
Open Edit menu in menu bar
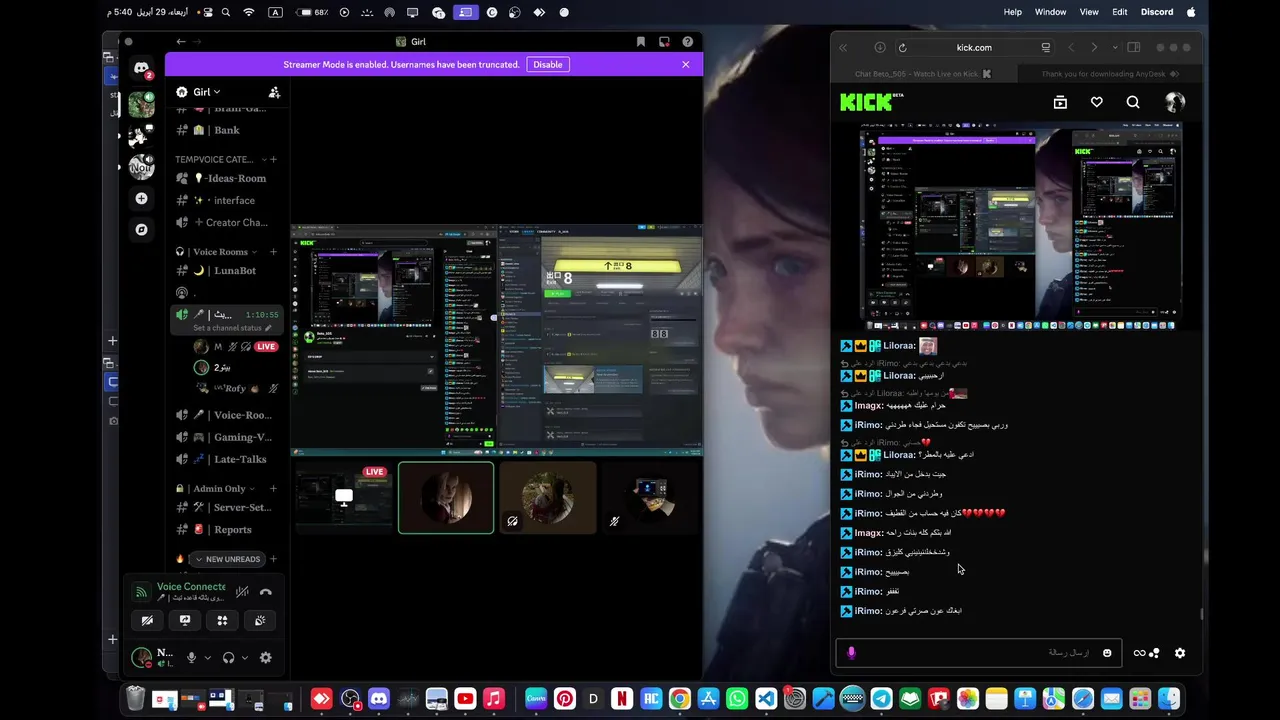click(1120, 12)
